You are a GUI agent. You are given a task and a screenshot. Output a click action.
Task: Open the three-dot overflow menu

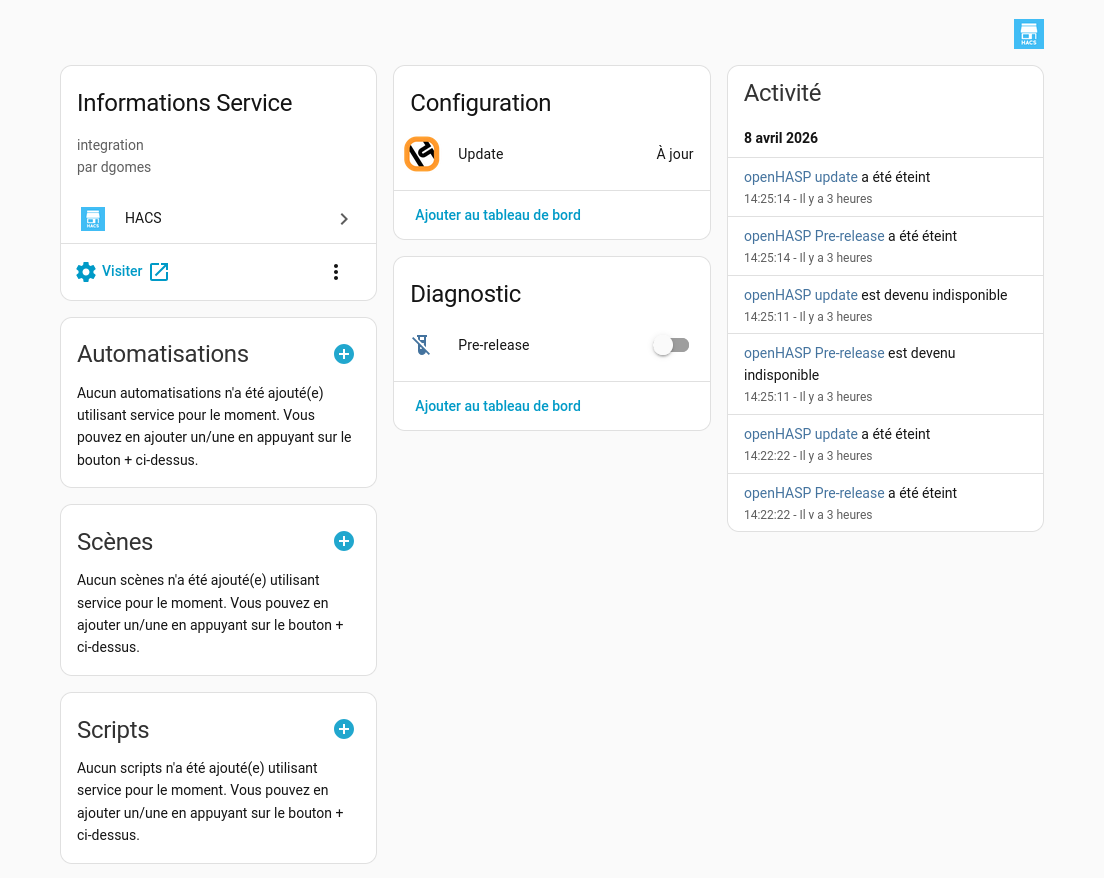(336, 272)
